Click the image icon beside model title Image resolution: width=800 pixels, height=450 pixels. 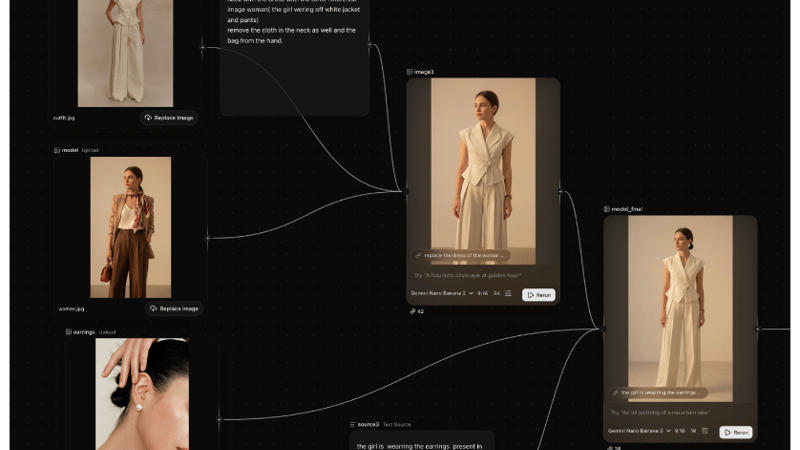click(57, 151)
